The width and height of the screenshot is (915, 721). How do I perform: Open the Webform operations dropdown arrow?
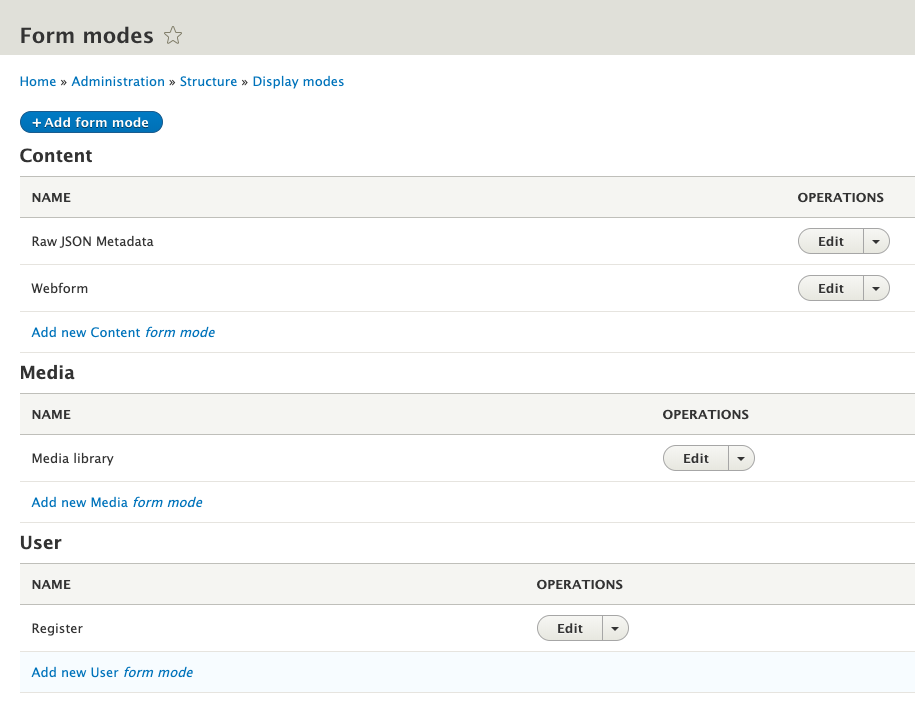[876, 288]
